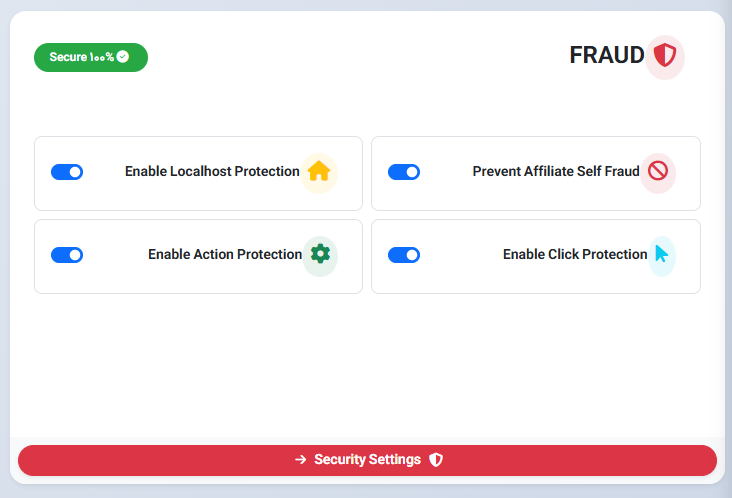The height and width of the screenshot is (498, 732).
Task: Toggle Enable Localhost Protection switch
Action: coord(67,172)
